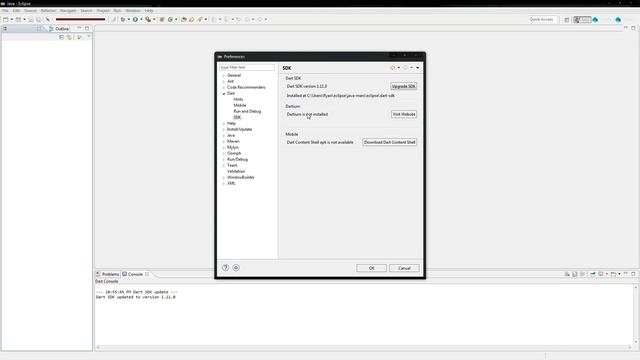This screenshot has height=360, width=640.
Task: Open the Debug button dropdown arrow
Action: pos(129,20)
